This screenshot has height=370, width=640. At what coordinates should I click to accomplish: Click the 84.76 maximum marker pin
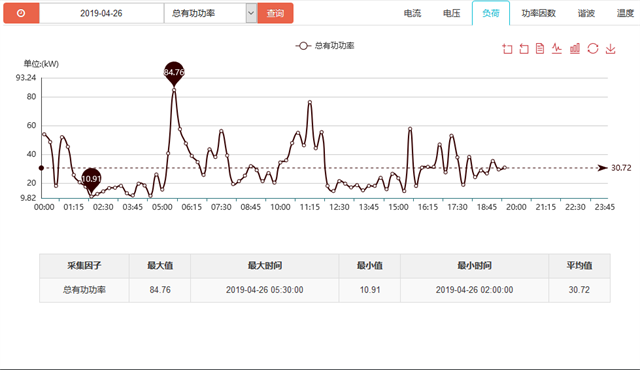click(174, 73)
